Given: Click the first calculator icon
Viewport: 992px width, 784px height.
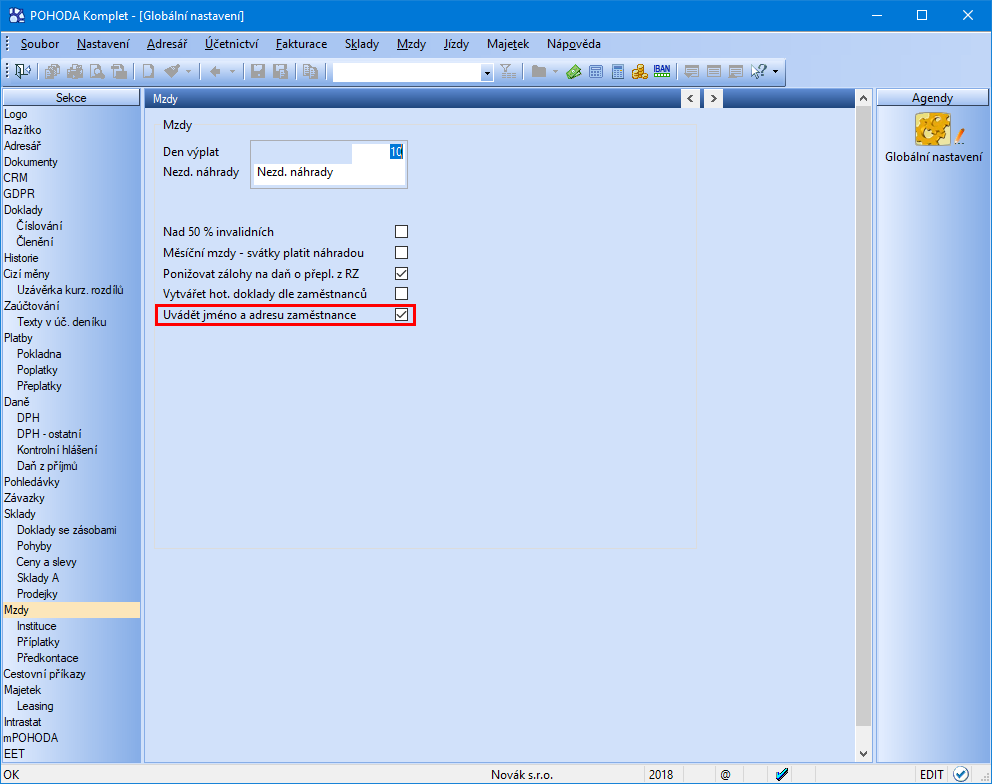Looking at the screenshot, I should (x=595, y=72).
